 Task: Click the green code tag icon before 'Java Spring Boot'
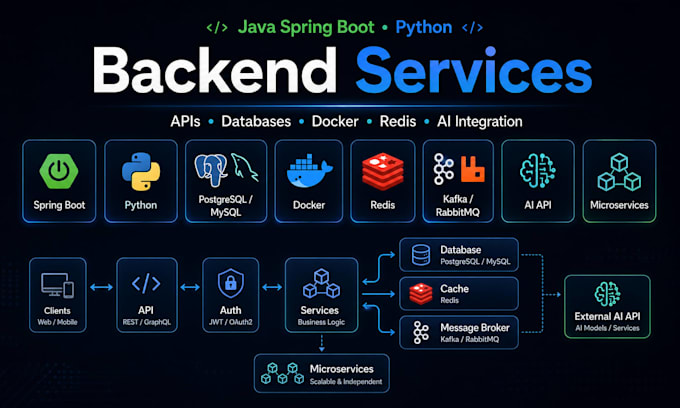click(x=217, y=28)
